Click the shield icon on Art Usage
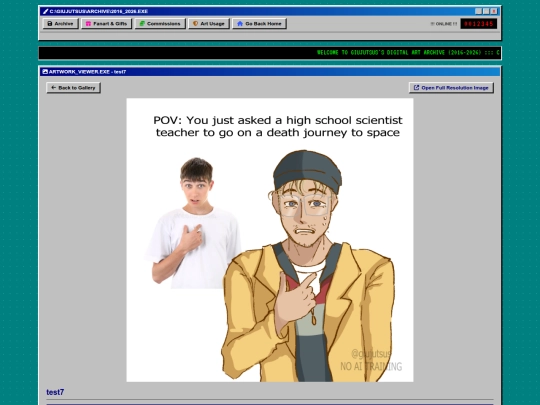 195,23
